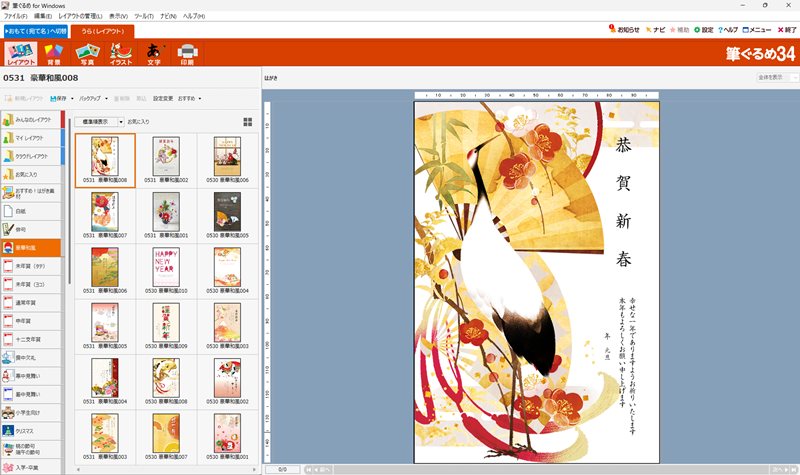Select dark thumbnail 0530 豪華和風005
Image resolution: width=800 pixels, height=475 pixels.
click(x=228, y=215)
